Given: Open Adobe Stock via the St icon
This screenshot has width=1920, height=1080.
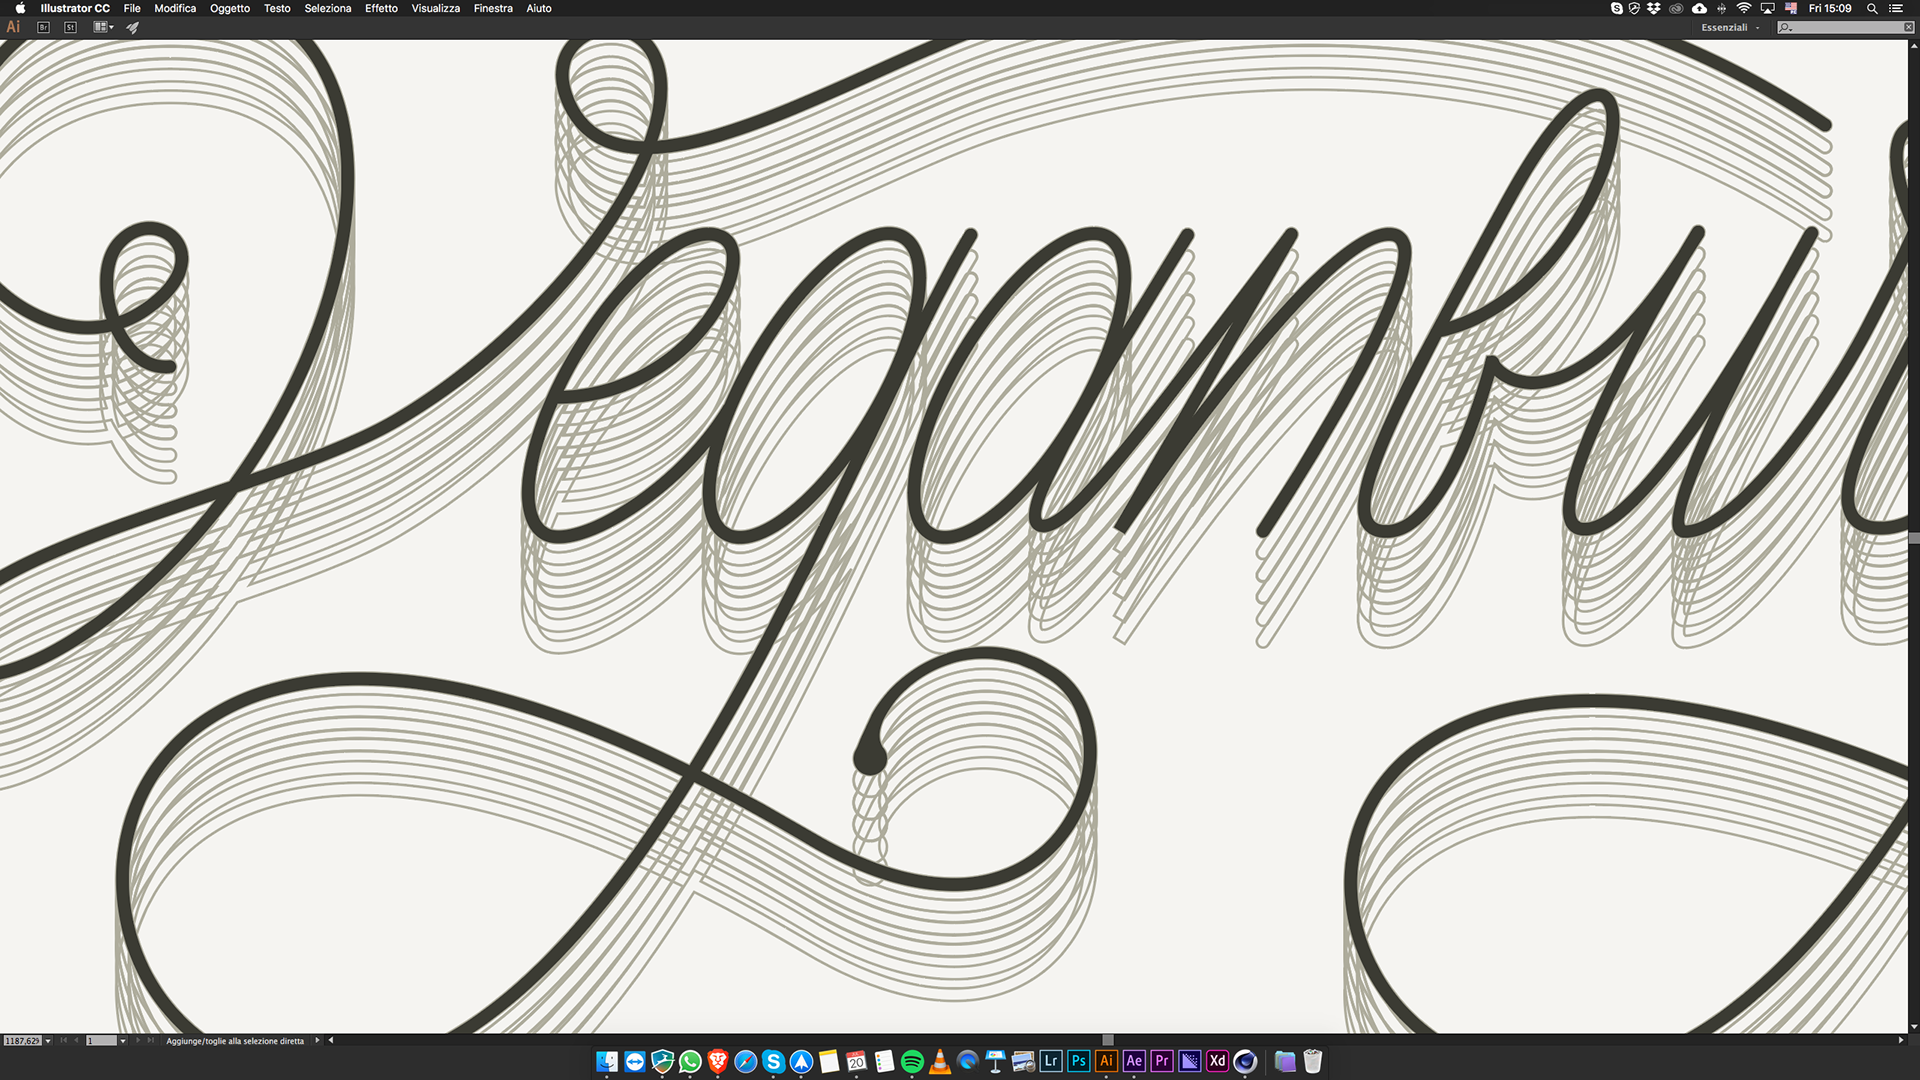Looking at the screenshot, I should point(70,27).
